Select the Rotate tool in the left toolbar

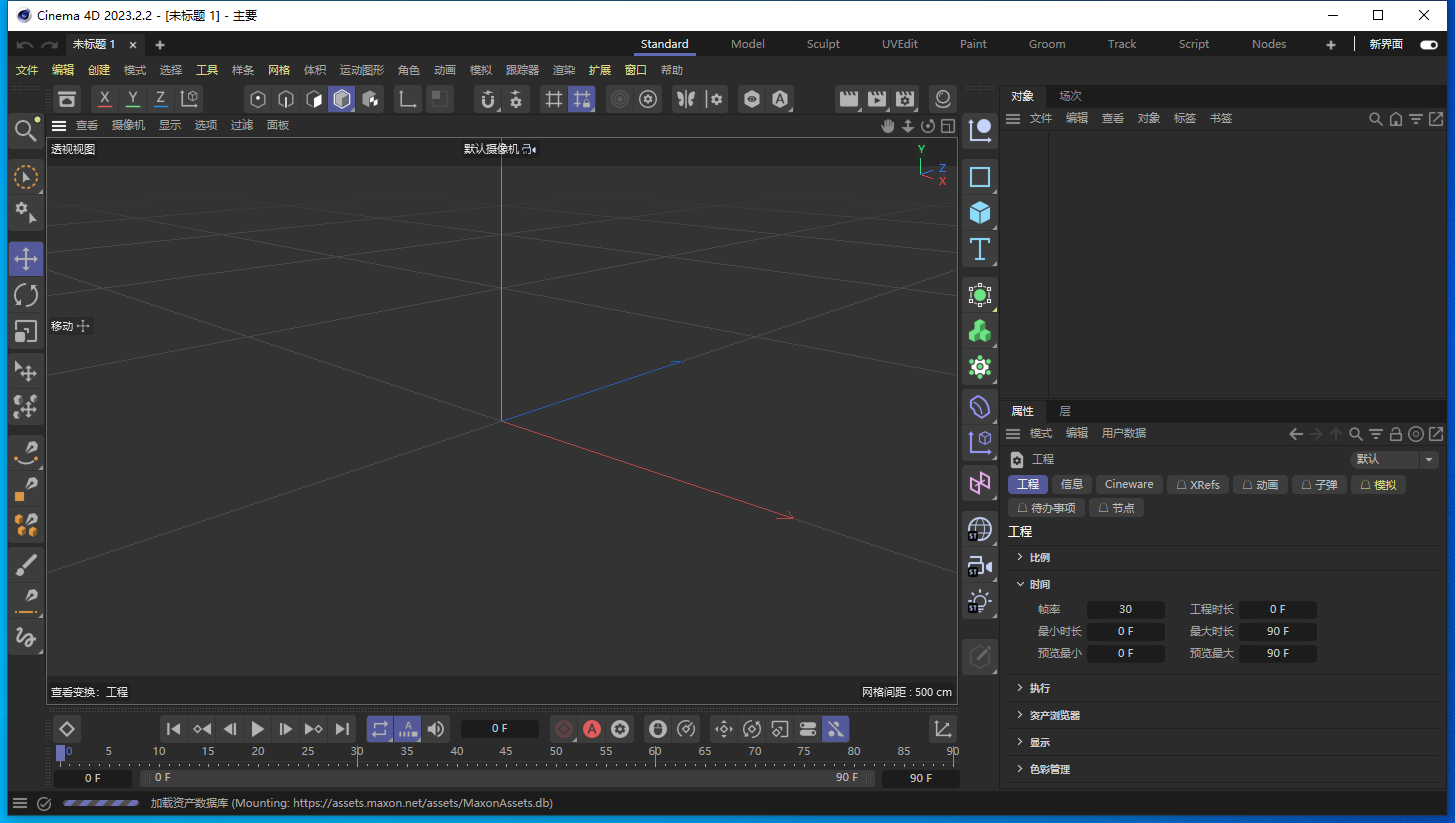pyautogui.click(x=26, y=294)
